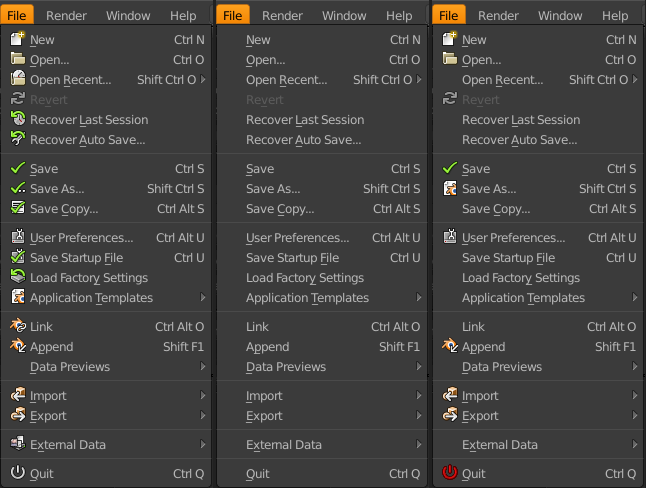The width and height of the screenshot is (646, 488).
Task: Click the Import icon in right menu
Action: click(x=449, y=395)
